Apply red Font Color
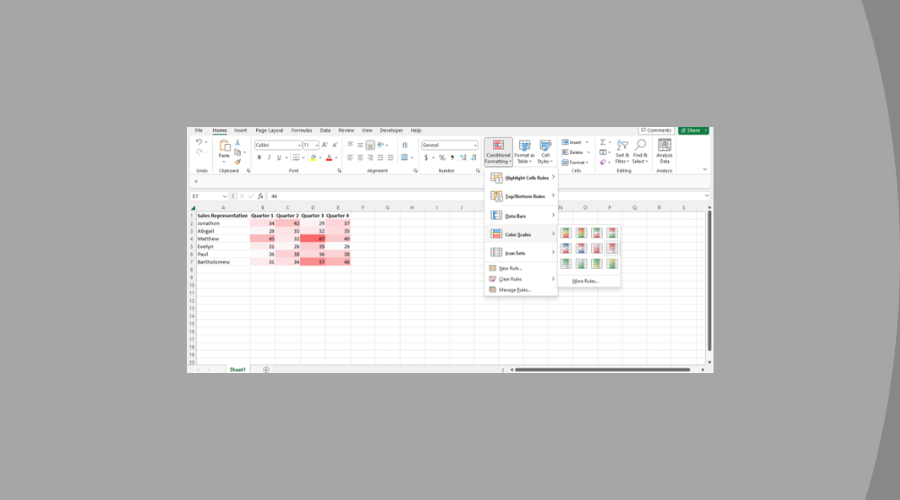 329,157
